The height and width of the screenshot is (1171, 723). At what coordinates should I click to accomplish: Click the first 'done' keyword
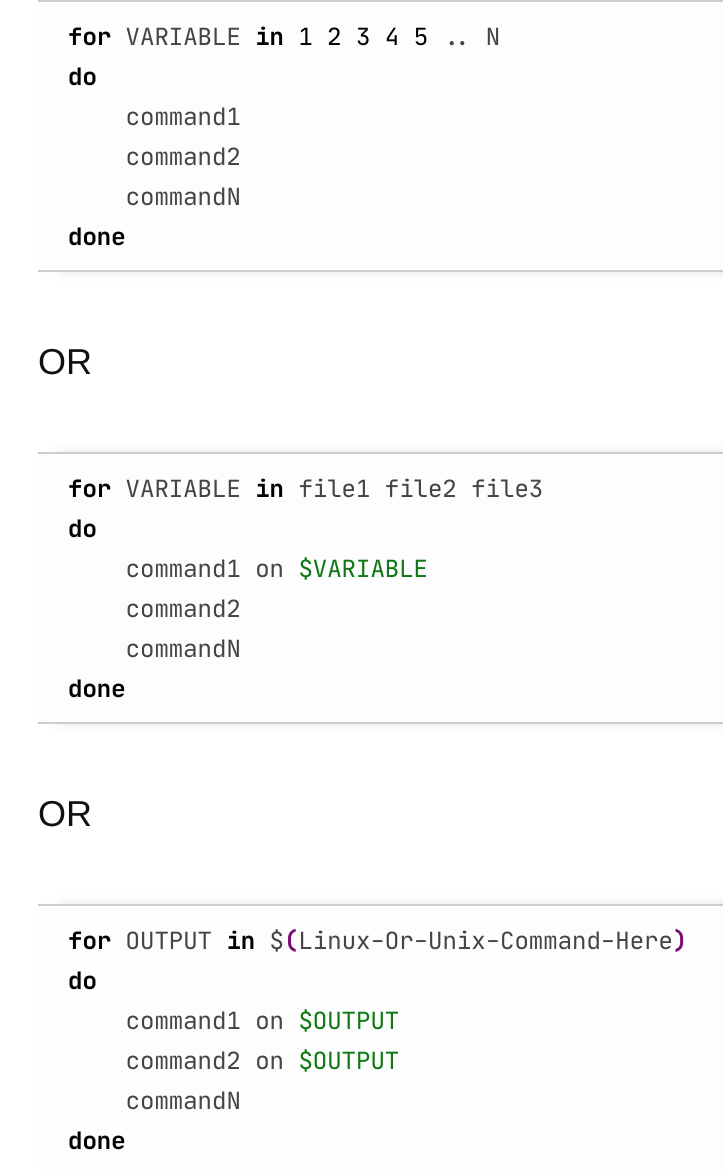(96, 237)
